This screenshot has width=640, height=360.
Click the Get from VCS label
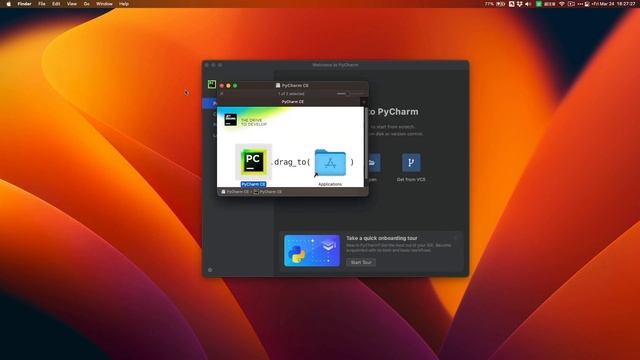coord(411,180)
